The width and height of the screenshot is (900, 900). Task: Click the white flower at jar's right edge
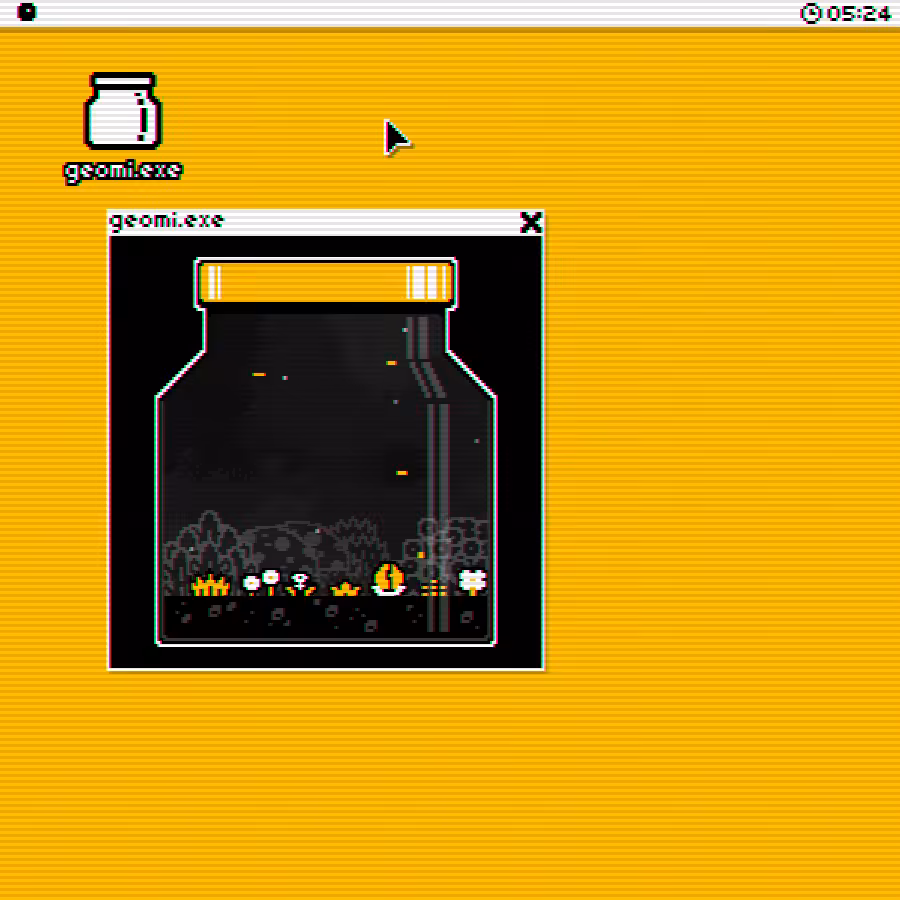pos(473,581)
